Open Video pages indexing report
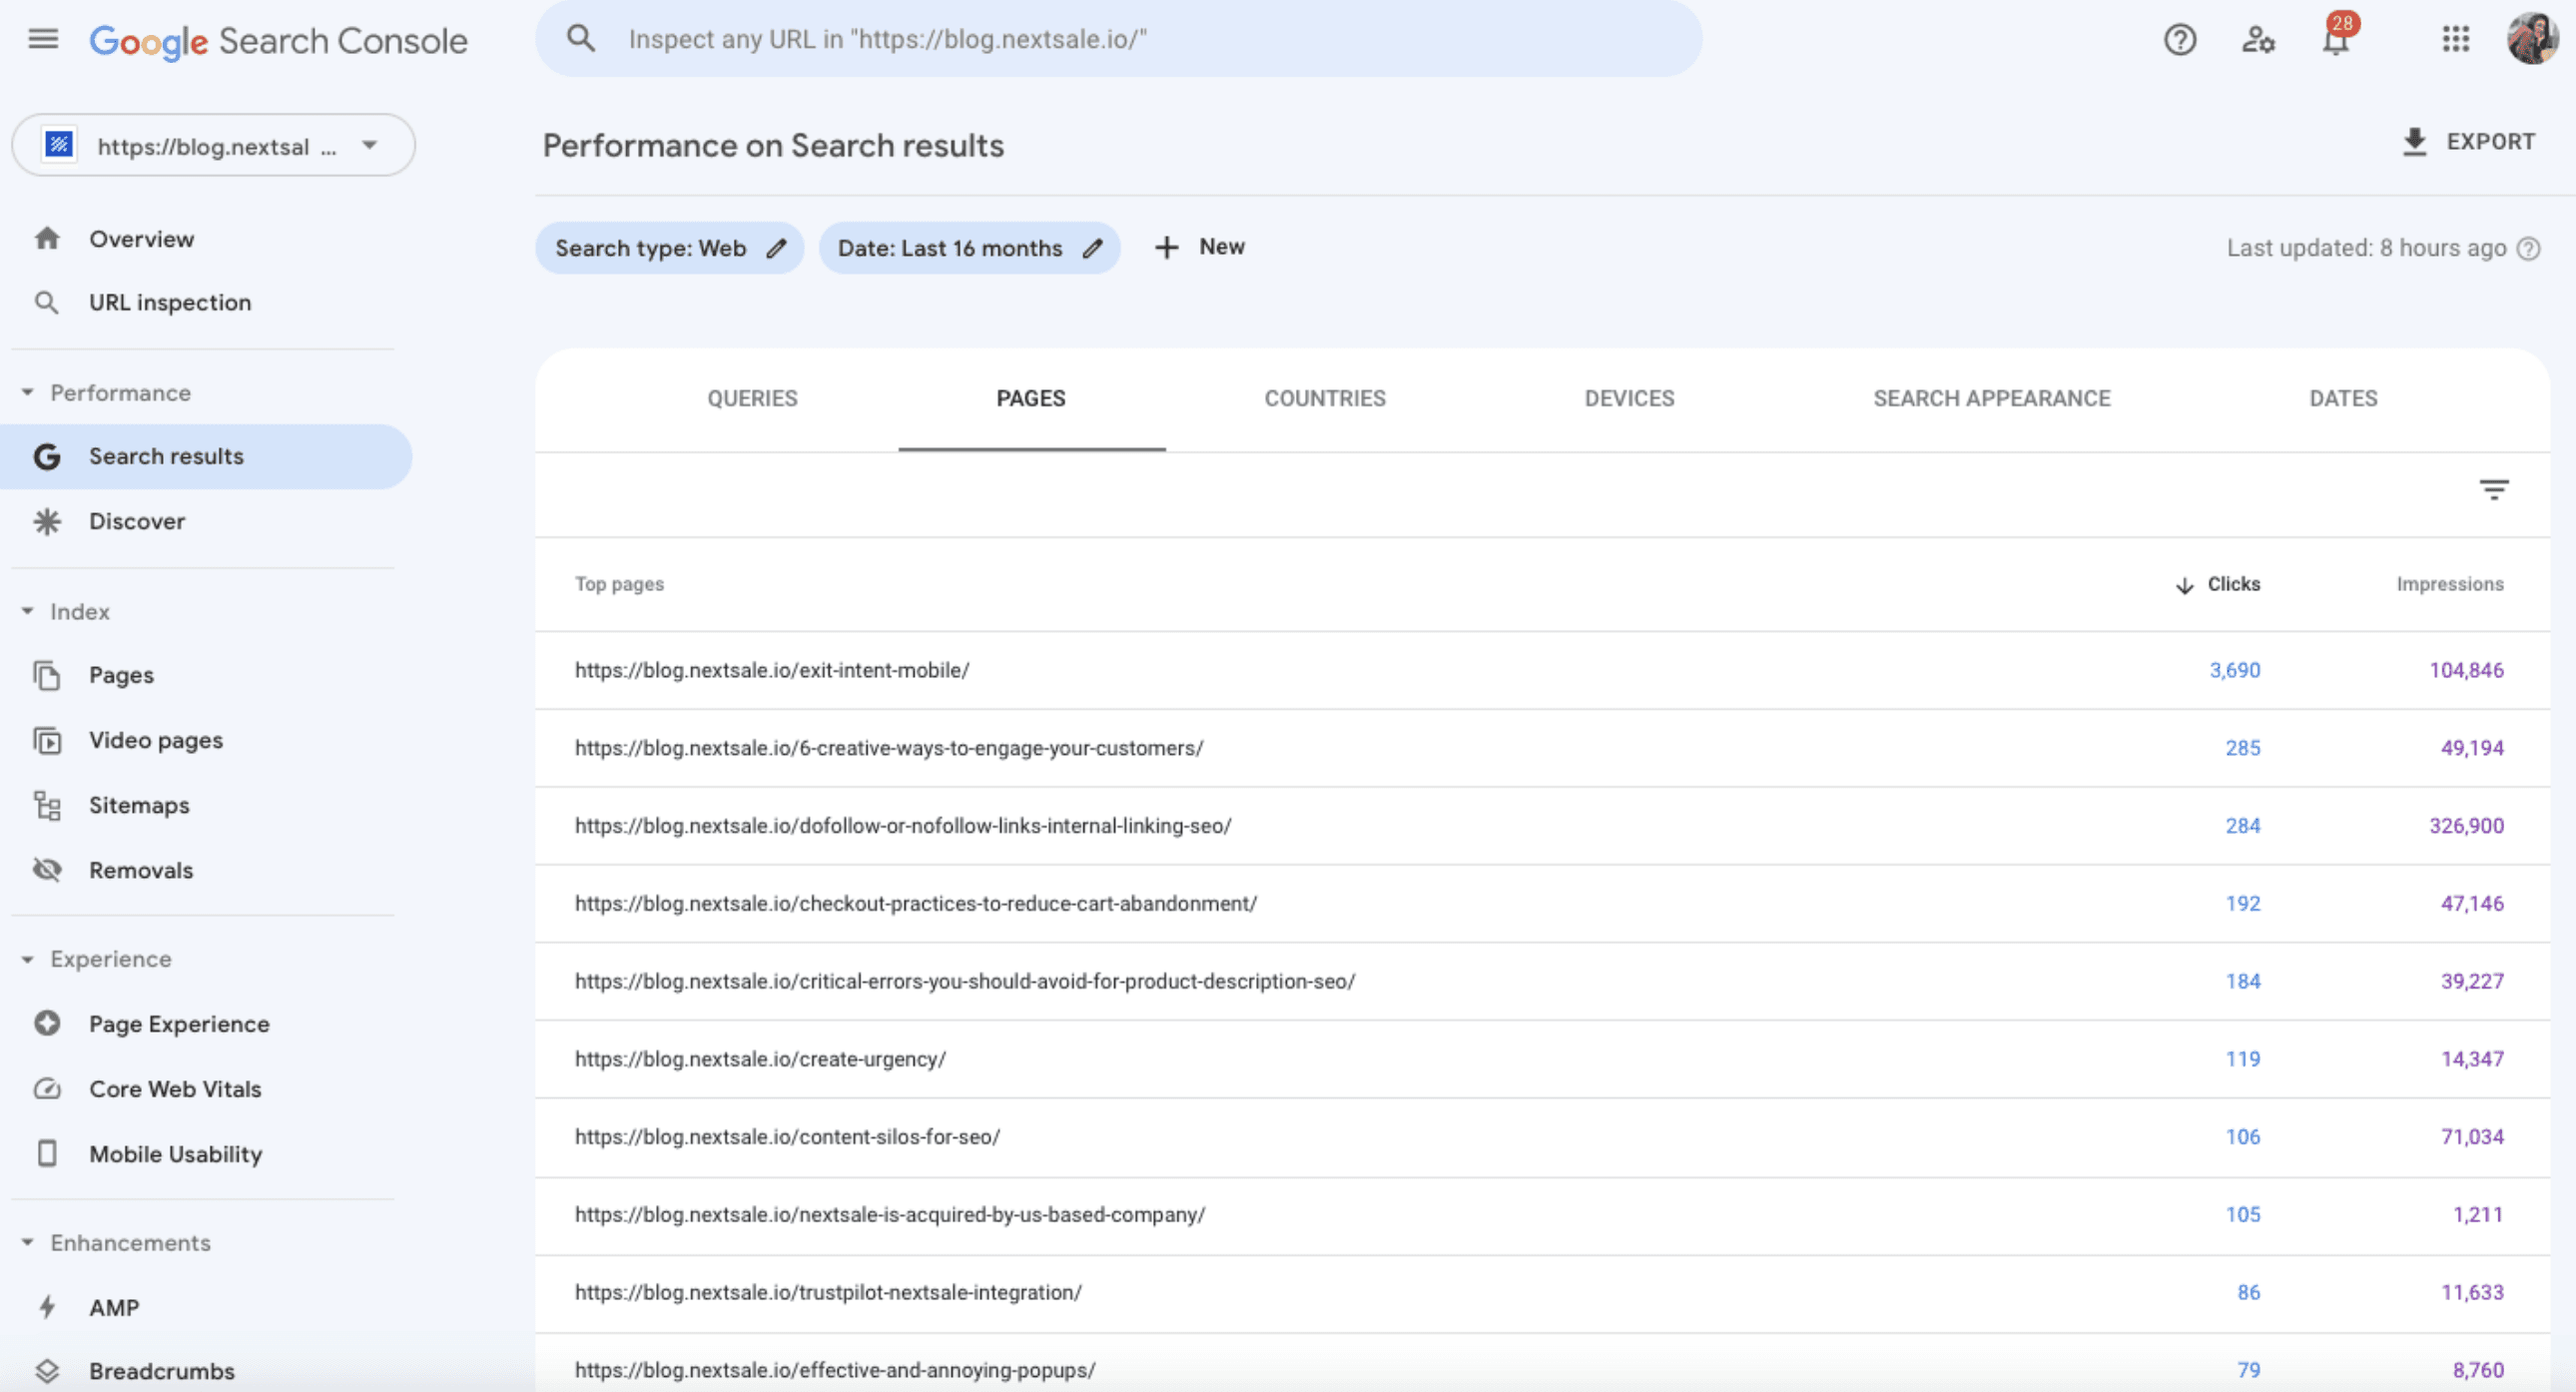Image resolution: width=2576 pixels, height=1392 pixels. [155, 740]
